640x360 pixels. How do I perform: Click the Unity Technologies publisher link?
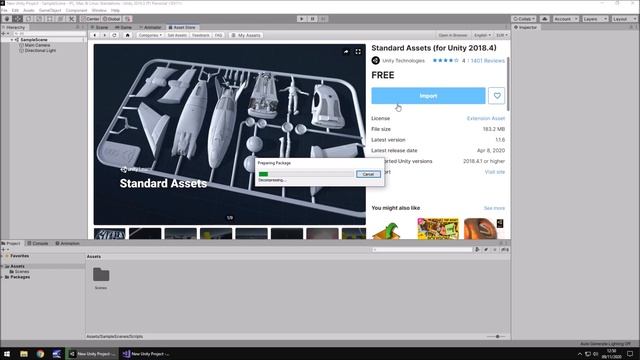pyautogui.click(x=403, y=60)
